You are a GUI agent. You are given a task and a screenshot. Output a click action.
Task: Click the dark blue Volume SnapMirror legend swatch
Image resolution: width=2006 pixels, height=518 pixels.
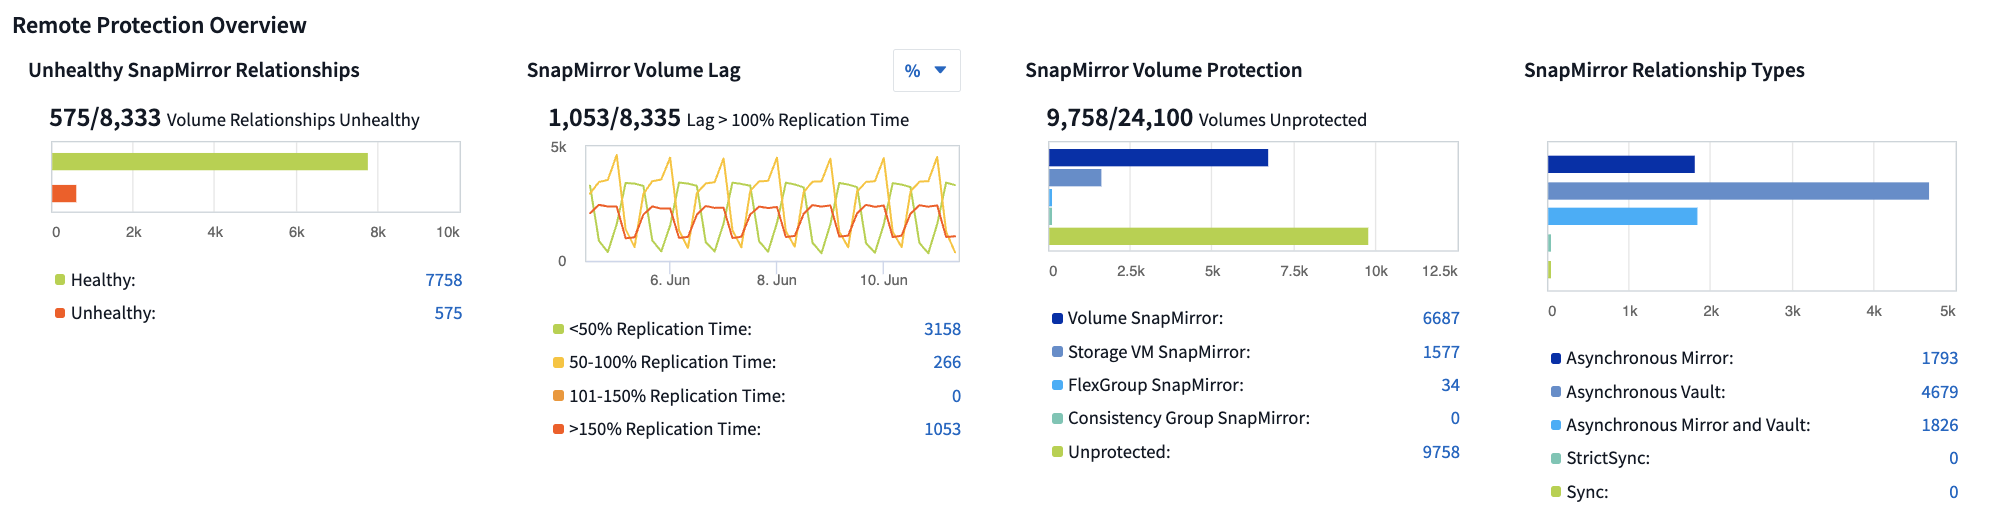coord(1057,318)
